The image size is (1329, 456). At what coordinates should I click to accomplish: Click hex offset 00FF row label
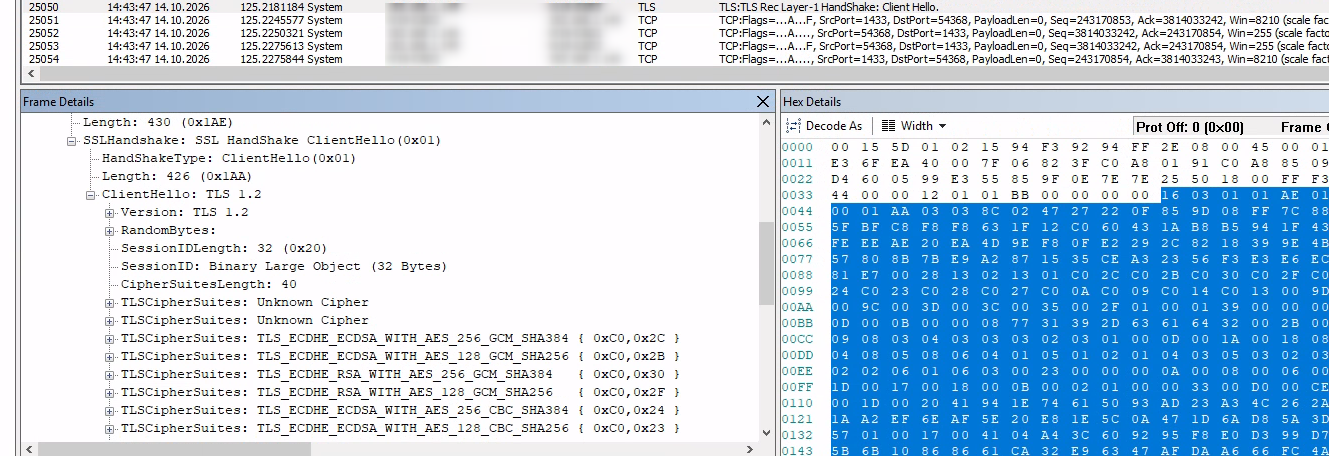point(797,387)
